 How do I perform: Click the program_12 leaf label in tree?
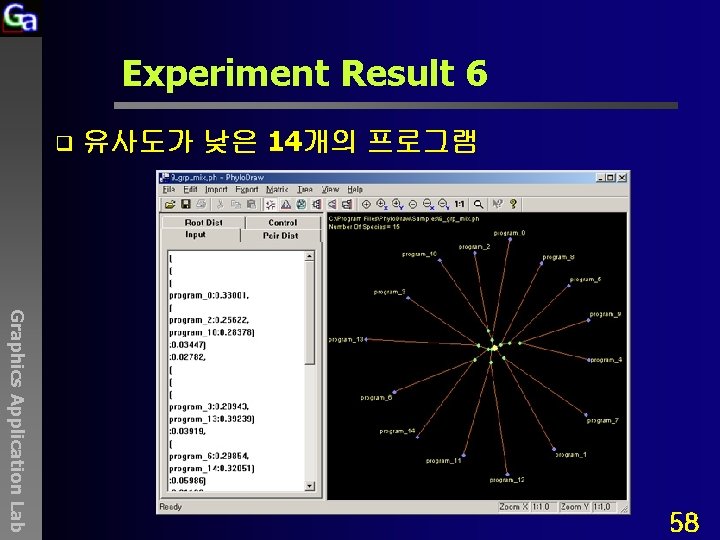click(x=507, y=480)
